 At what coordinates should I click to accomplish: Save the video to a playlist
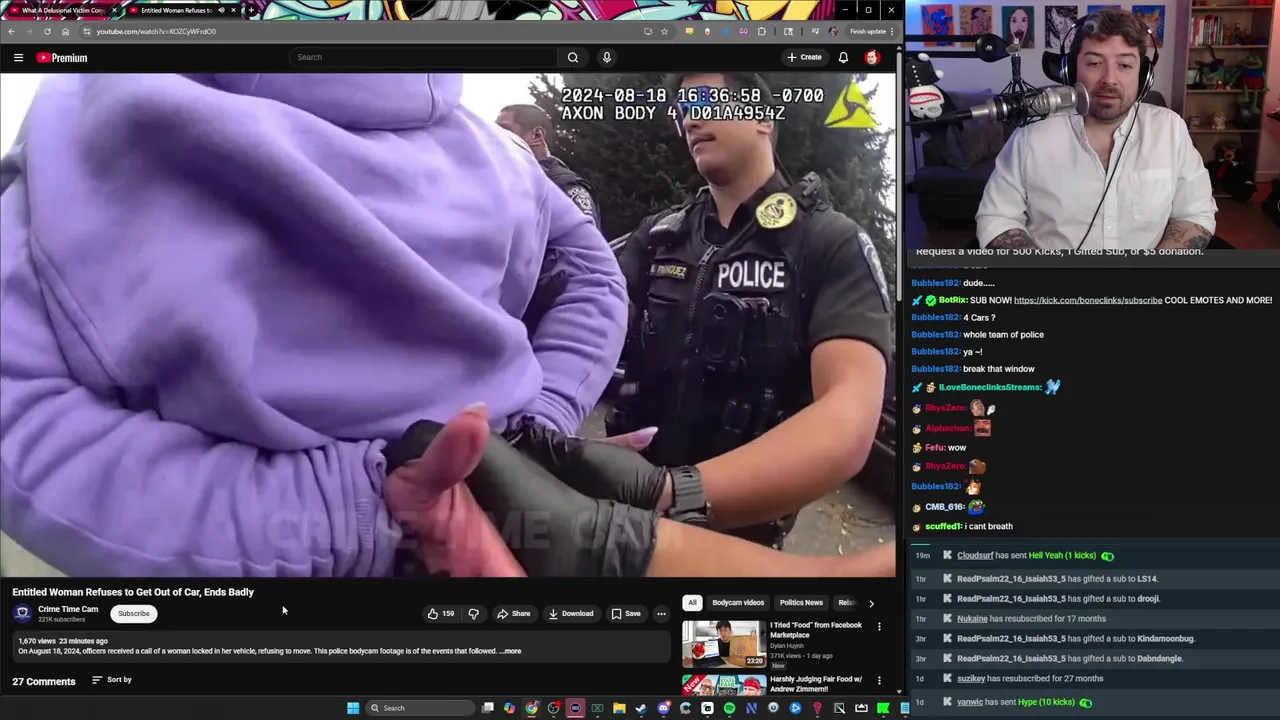(626, 614)
